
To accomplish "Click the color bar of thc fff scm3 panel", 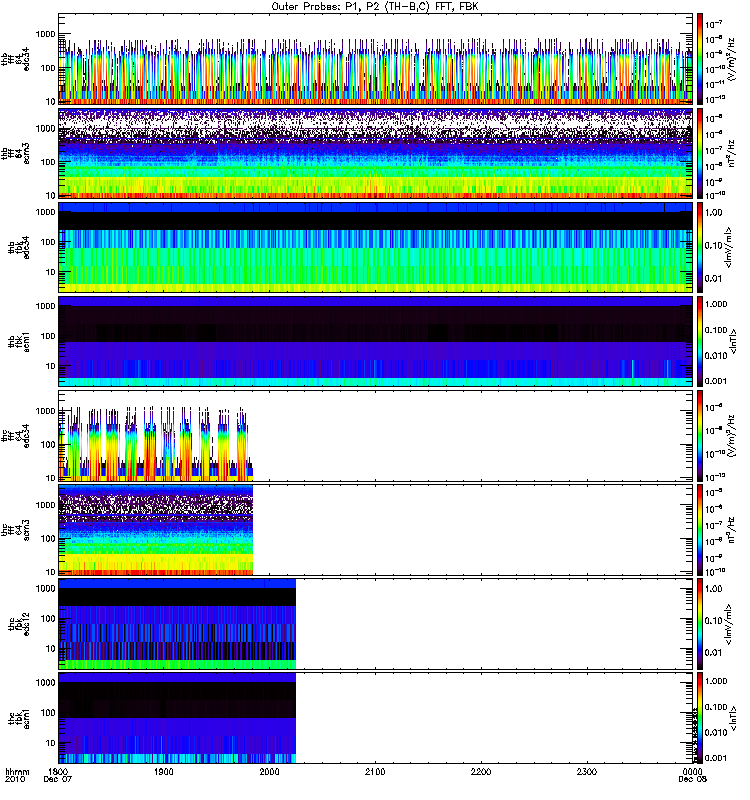I will [x=700, y=530].
